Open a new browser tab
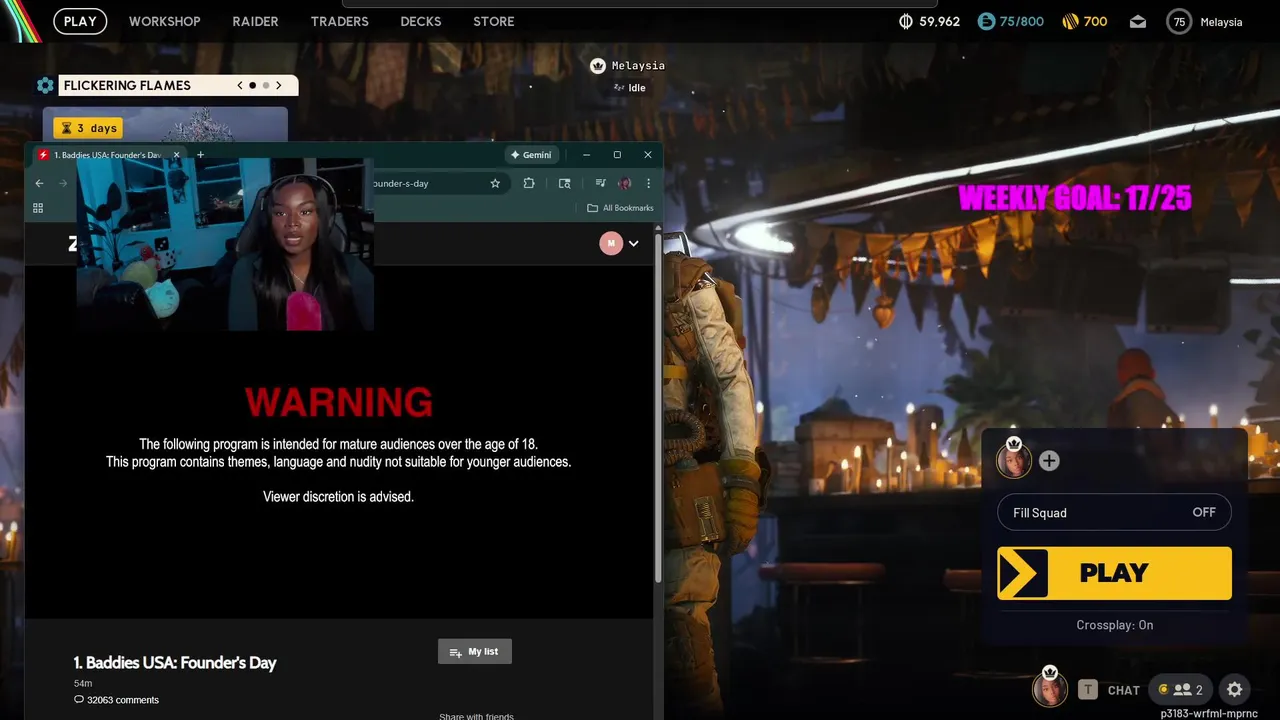The image size is (1280, 720). click(200, 155)
